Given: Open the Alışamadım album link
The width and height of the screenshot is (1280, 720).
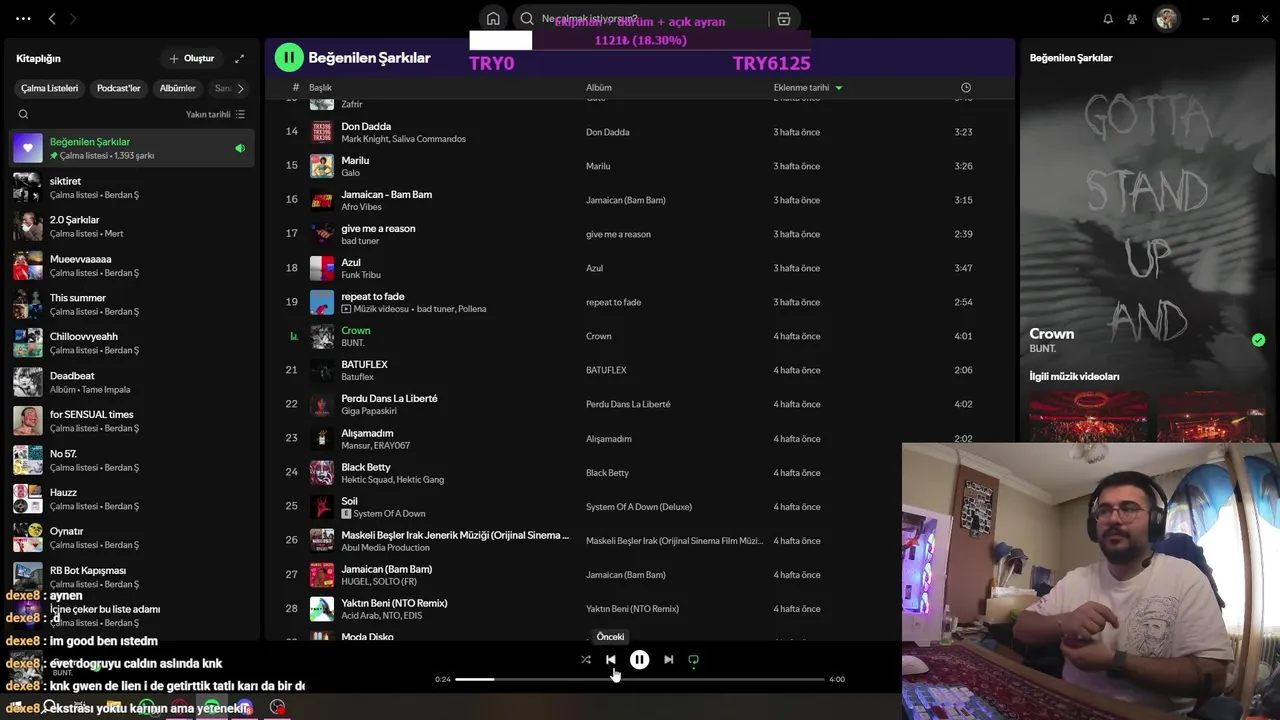Looking at the screenshot, I should tap(608, 439).
